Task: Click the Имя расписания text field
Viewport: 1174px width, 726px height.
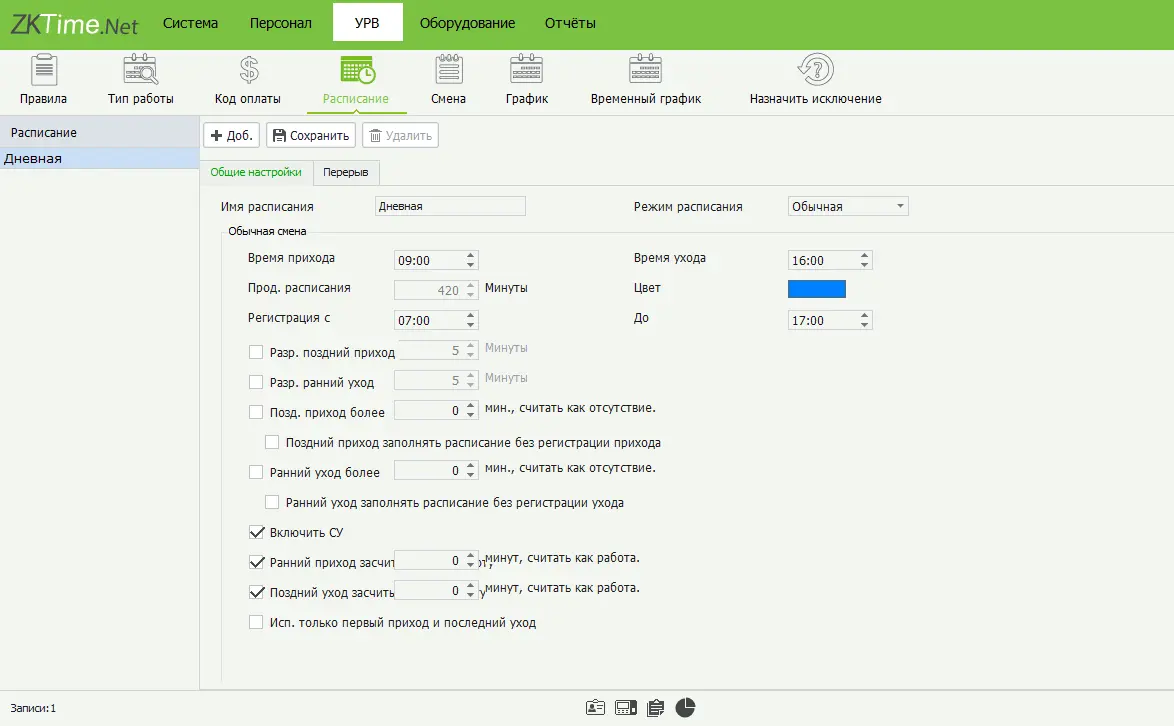Action: 449,207
